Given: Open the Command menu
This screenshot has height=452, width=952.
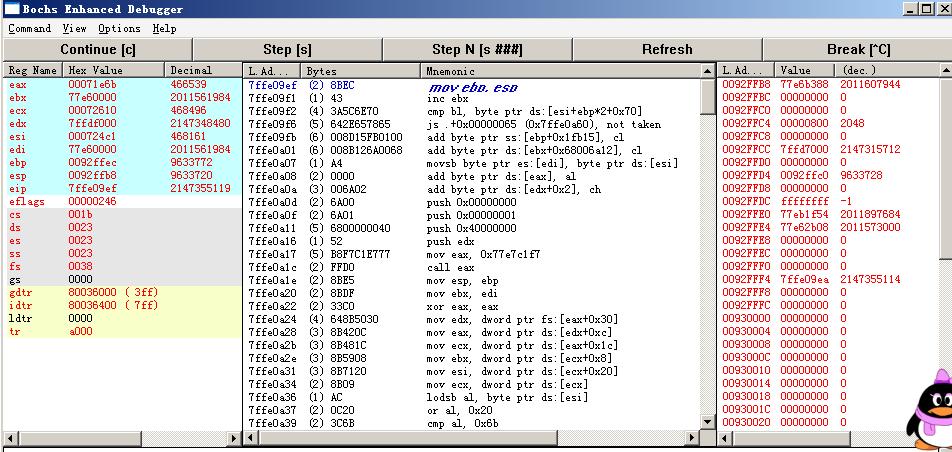Looking at the screenshot, I should click(x=29, y=29).
